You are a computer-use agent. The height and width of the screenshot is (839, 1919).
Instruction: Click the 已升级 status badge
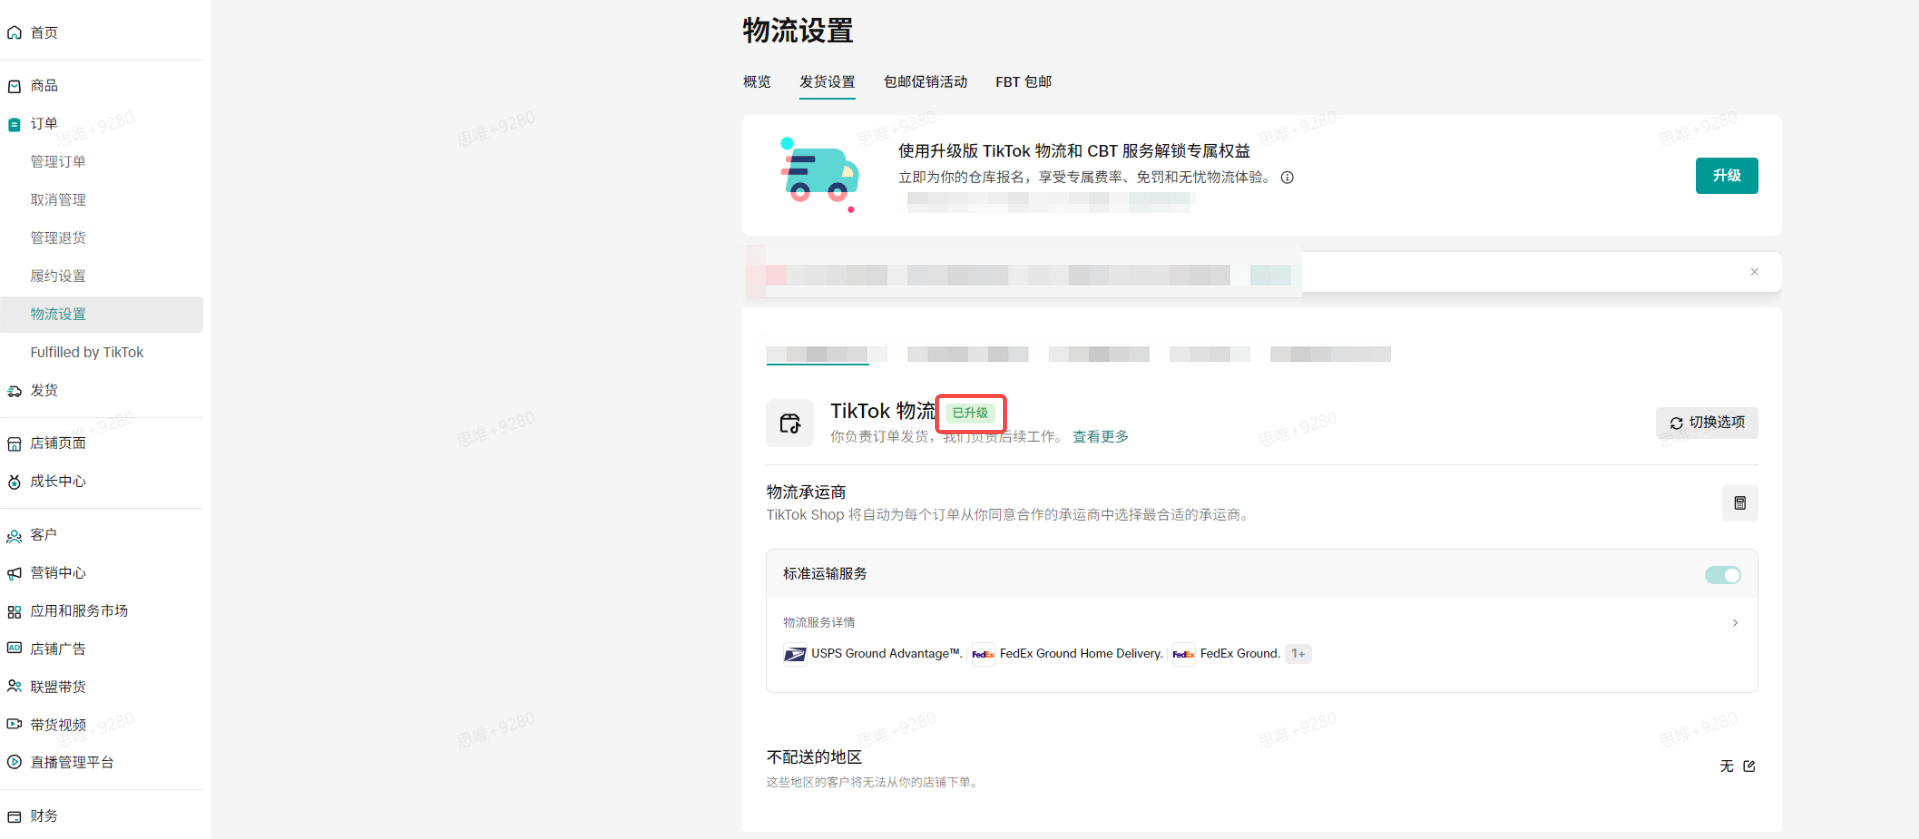pyautogui.click(x=970, y=413)
